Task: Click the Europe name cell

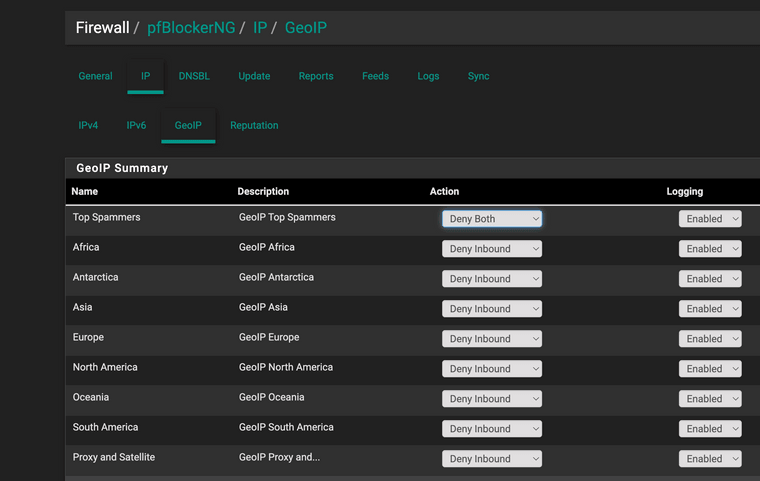Action: tap(88, 337)
